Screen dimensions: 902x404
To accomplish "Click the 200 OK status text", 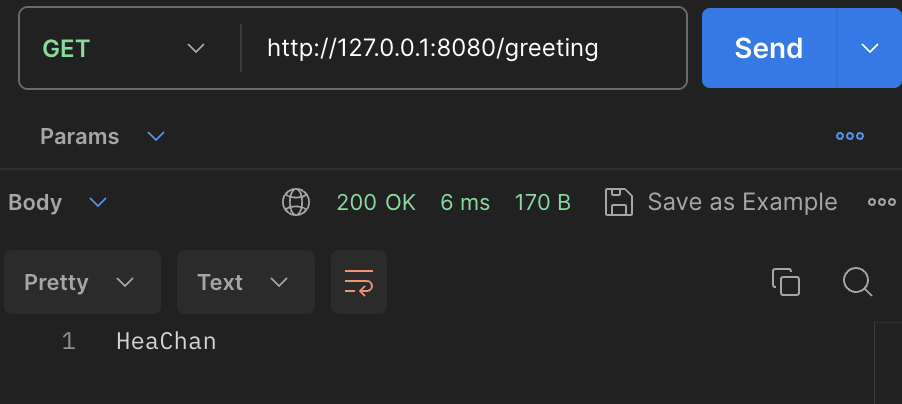I will 376,203.
